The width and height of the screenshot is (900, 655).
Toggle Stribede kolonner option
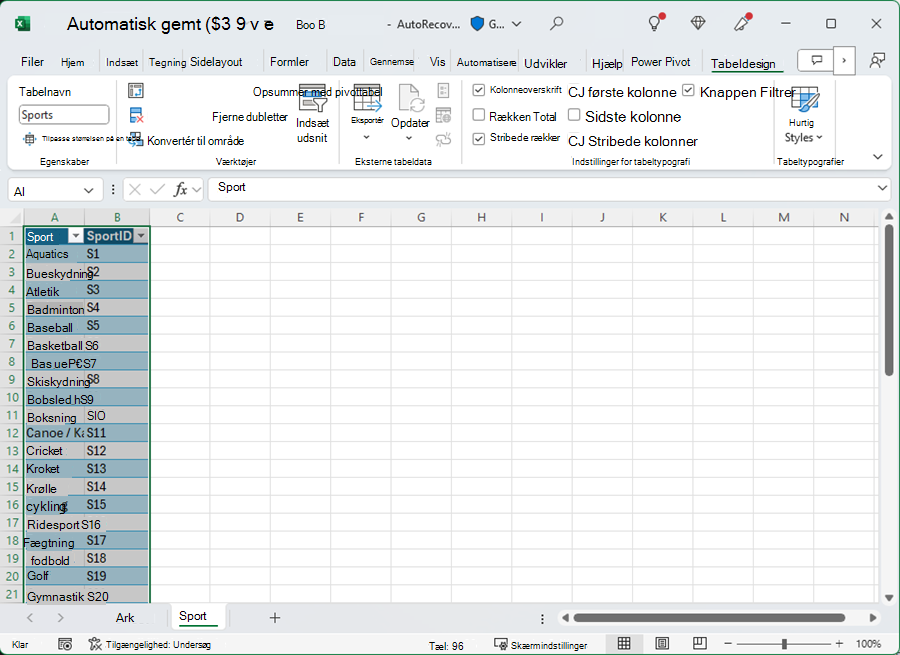point(633,141)
